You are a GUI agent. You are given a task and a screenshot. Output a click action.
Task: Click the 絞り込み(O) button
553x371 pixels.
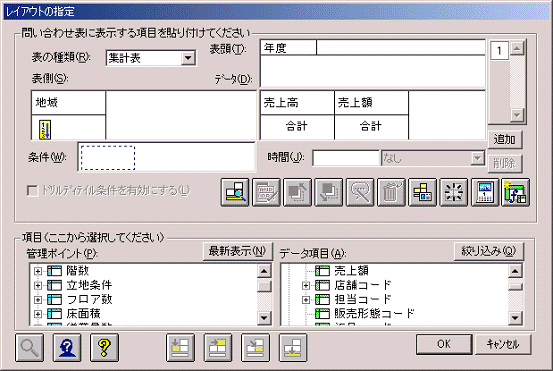click(489, 251)
